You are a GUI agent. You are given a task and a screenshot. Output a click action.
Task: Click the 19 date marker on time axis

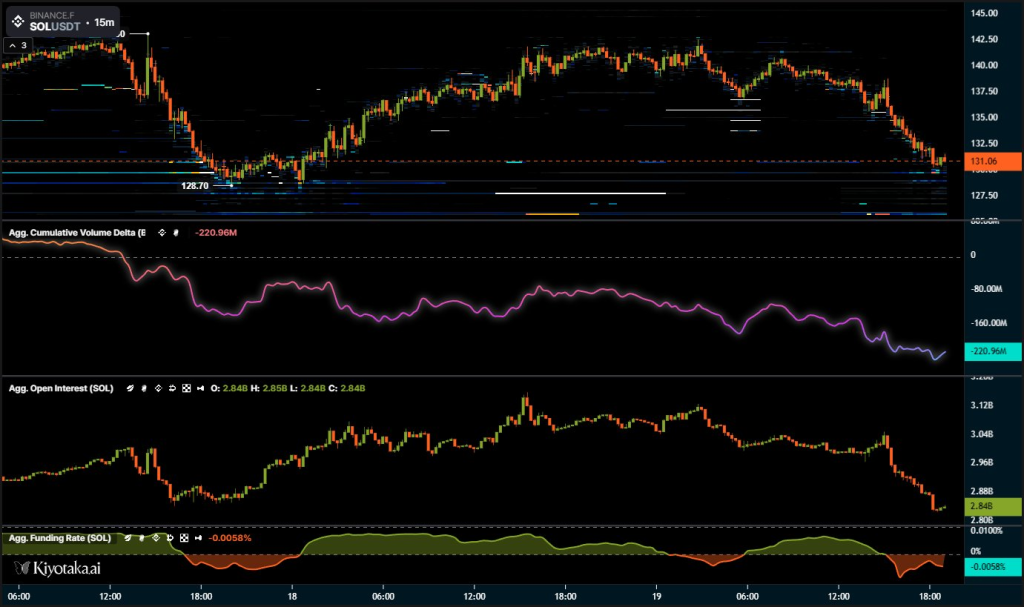(656, 596)
